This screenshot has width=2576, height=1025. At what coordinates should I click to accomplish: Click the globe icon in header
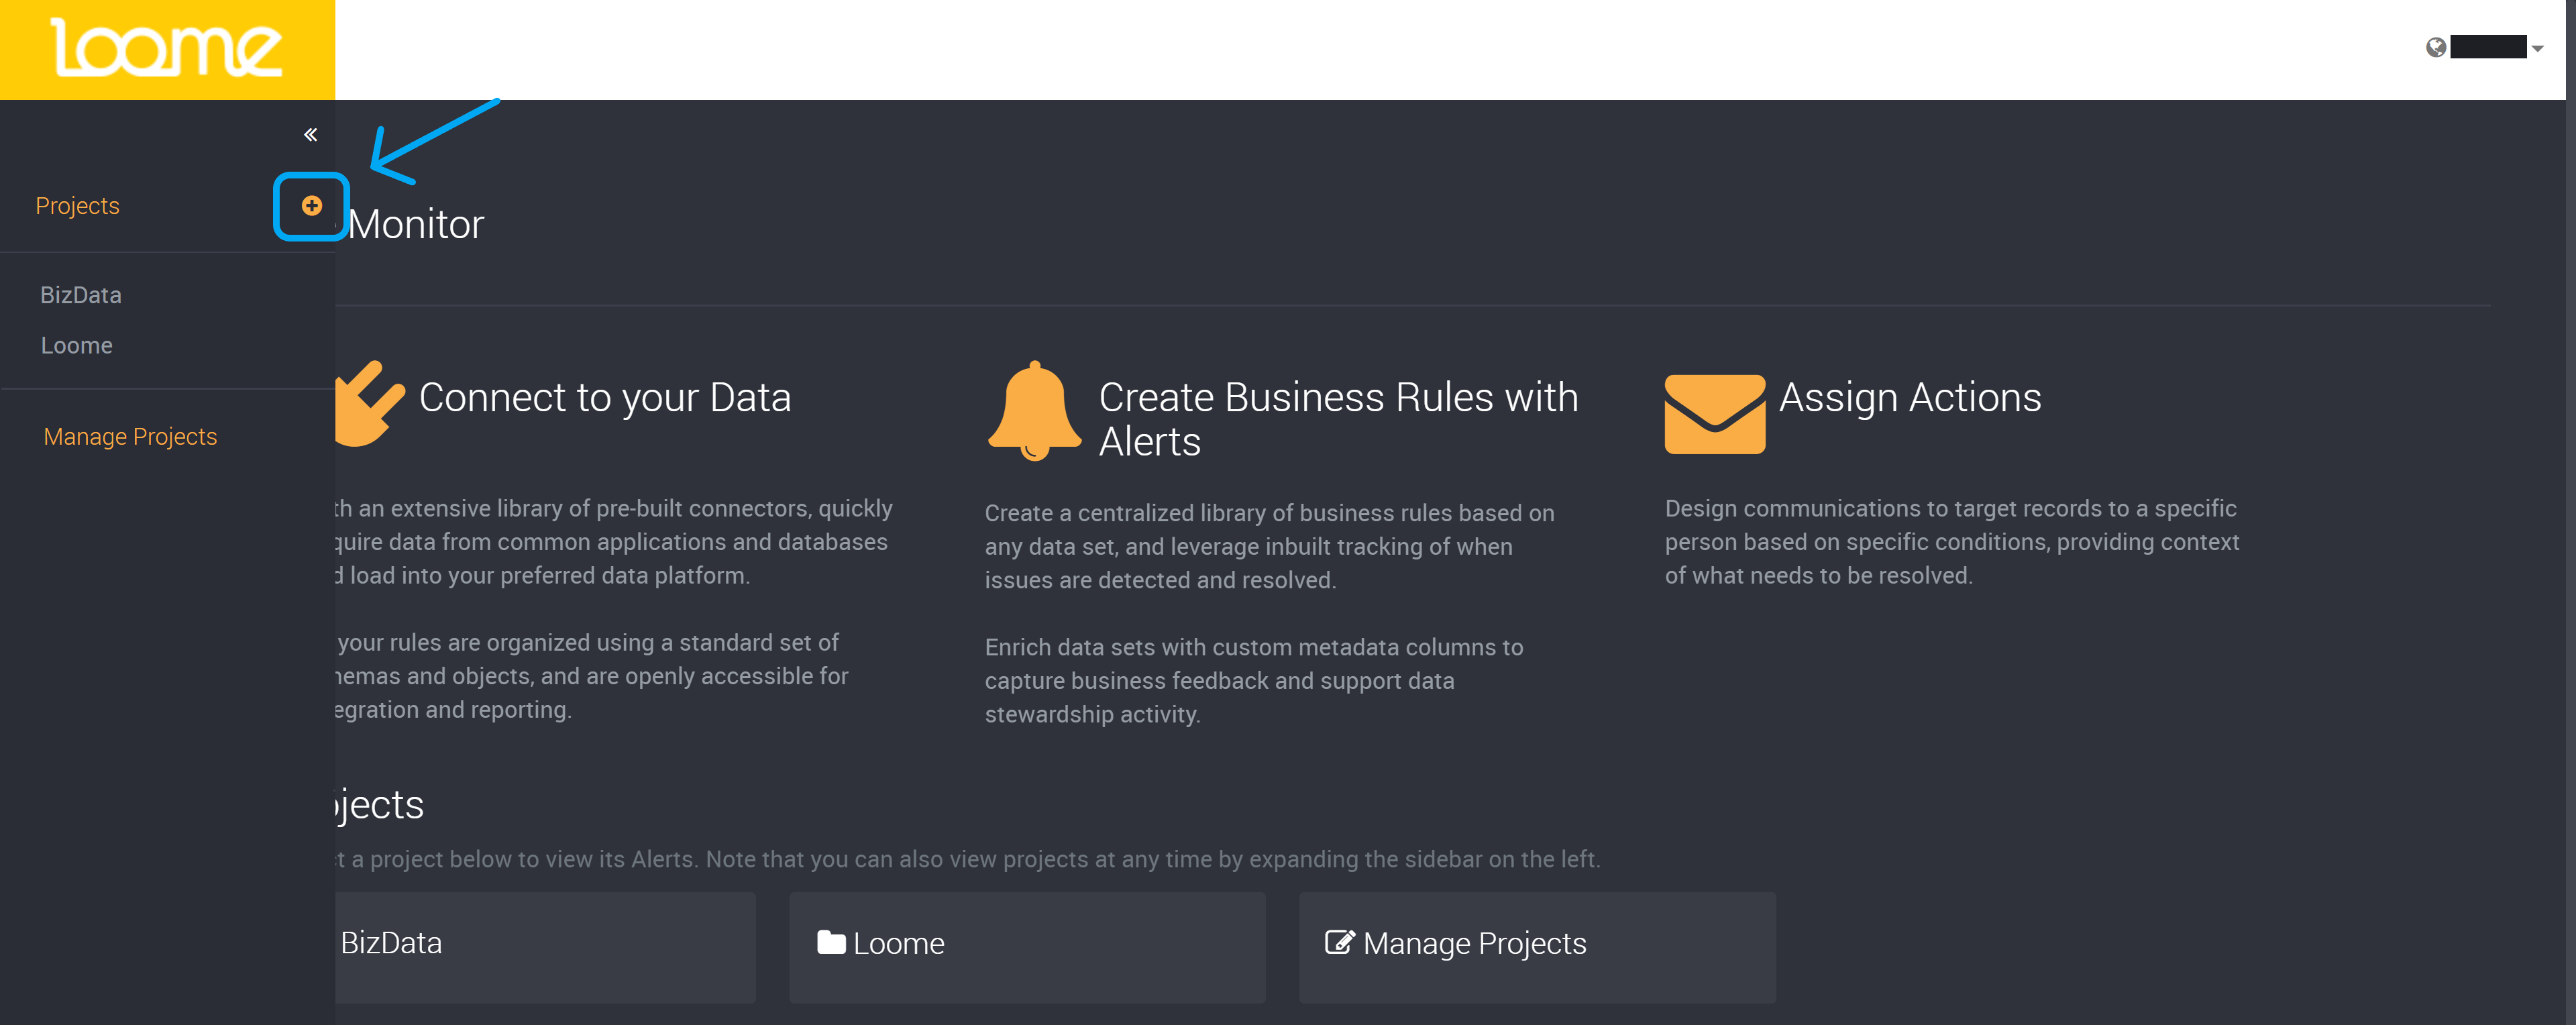[x=2436, y=47]
